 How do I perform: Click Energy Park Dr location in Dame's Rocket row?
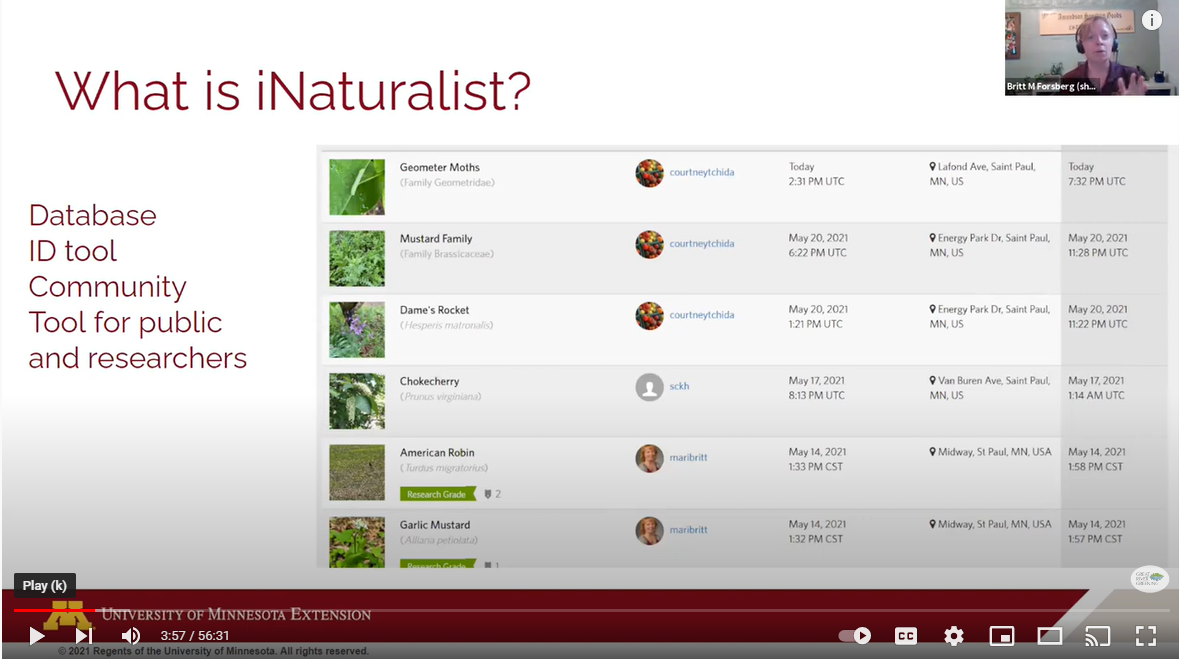coord(990,317)
